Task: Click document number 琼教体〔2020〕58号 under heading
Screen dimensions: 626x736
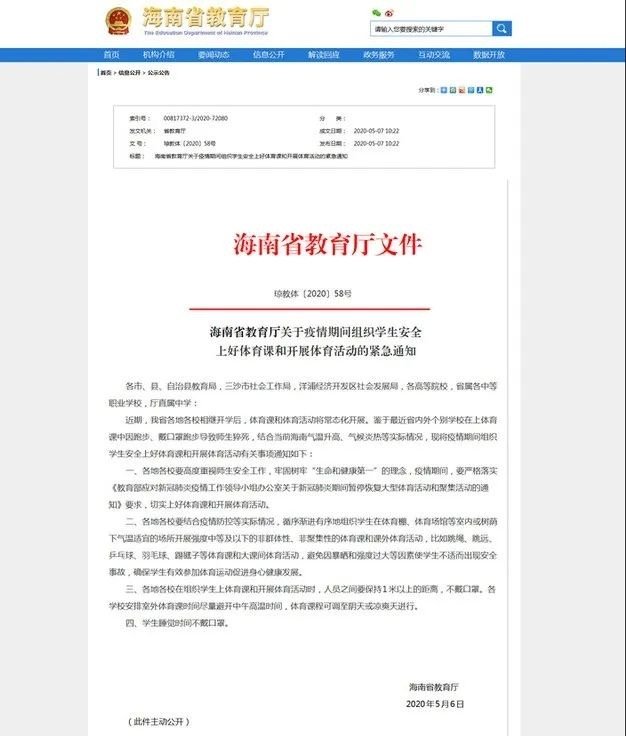Action: pos(313,294)
